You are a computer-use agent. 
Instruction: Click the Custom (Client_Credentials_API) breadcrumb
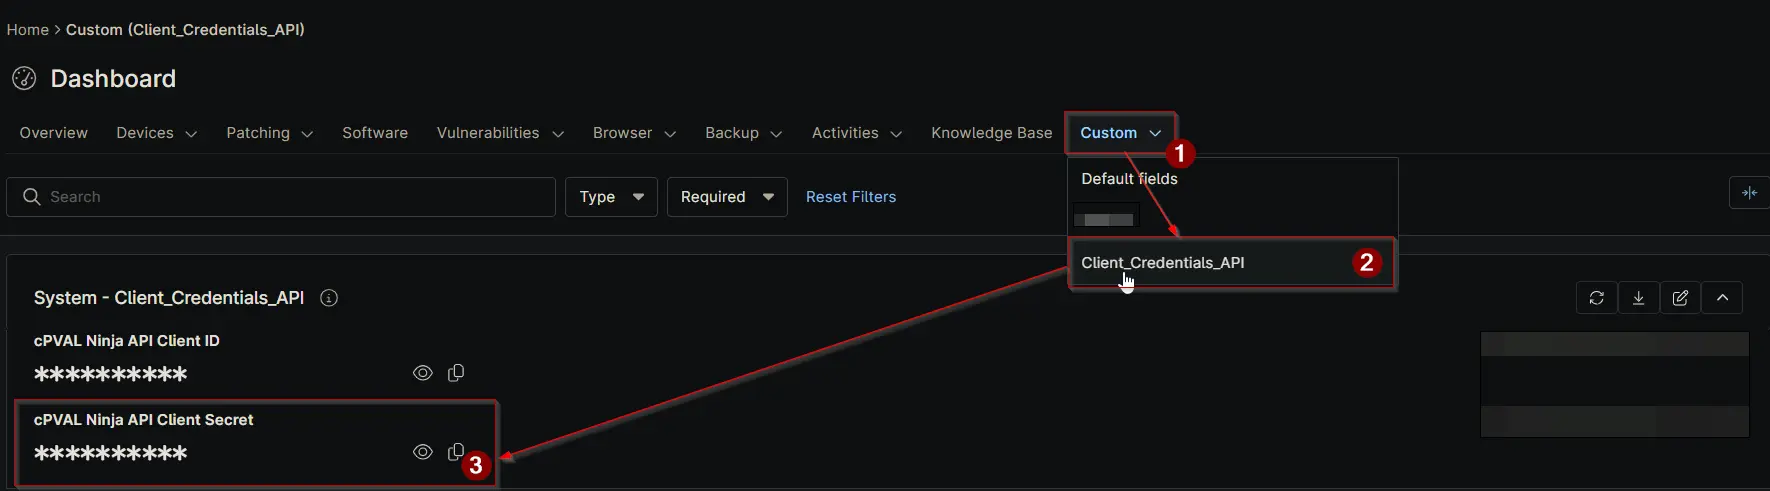pos(185,30)
